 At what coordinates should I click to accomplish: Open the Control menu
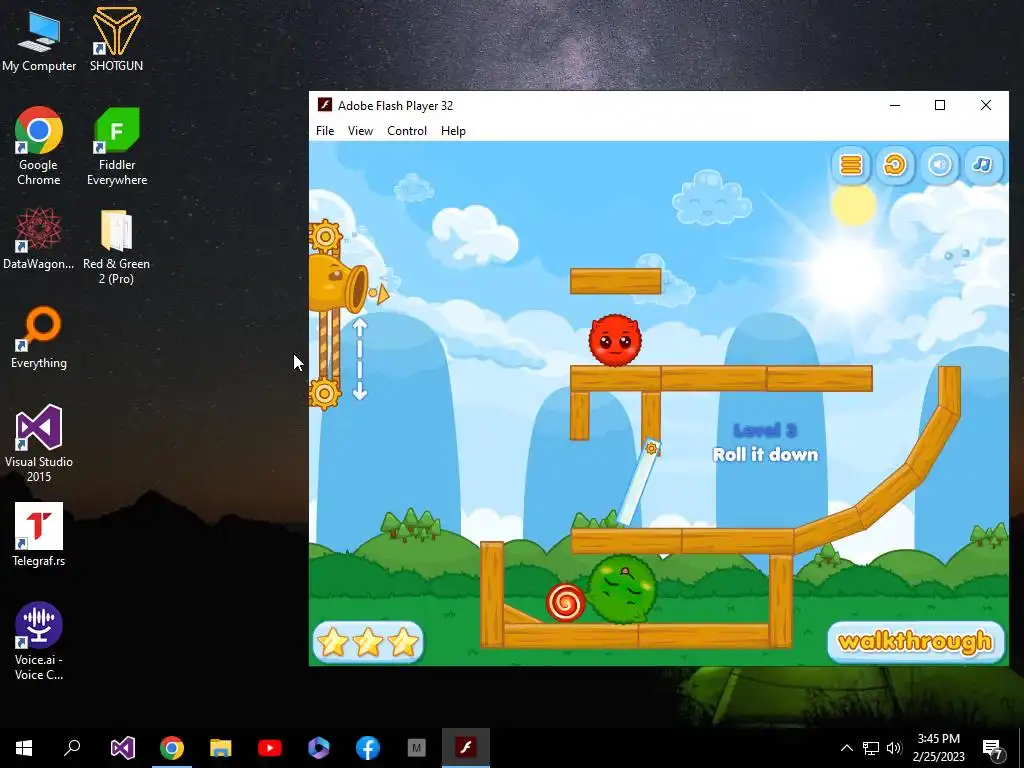tap(407, 131)
